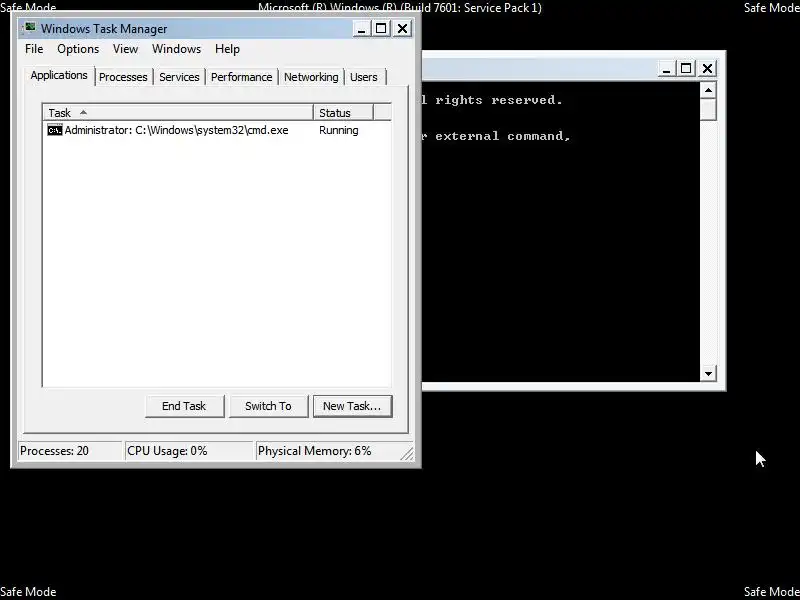Open the File menu in Task Manager

click(x=34, y=49)
